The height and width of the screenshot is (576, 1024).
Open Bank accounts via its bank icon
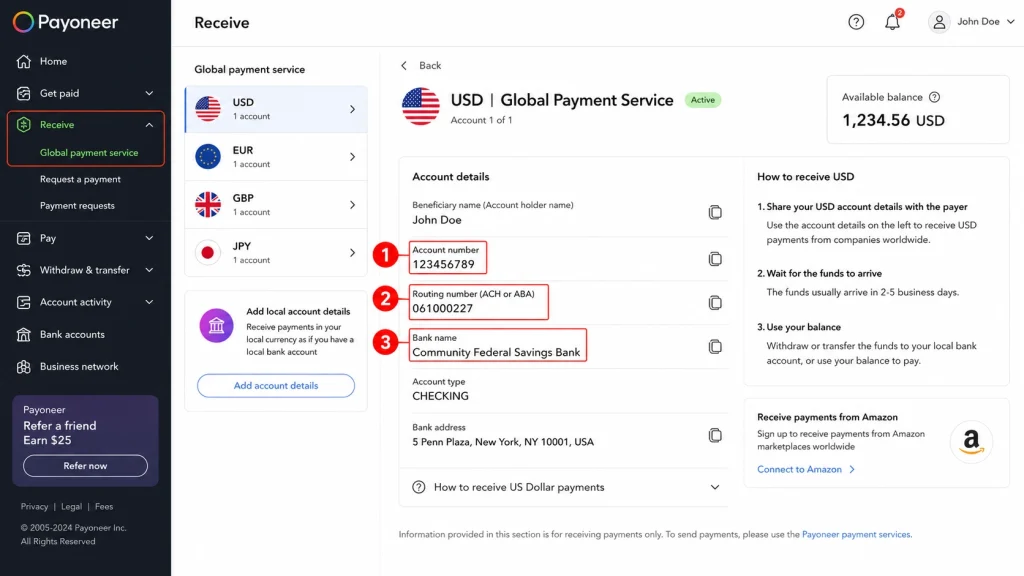tap(24, 334)
